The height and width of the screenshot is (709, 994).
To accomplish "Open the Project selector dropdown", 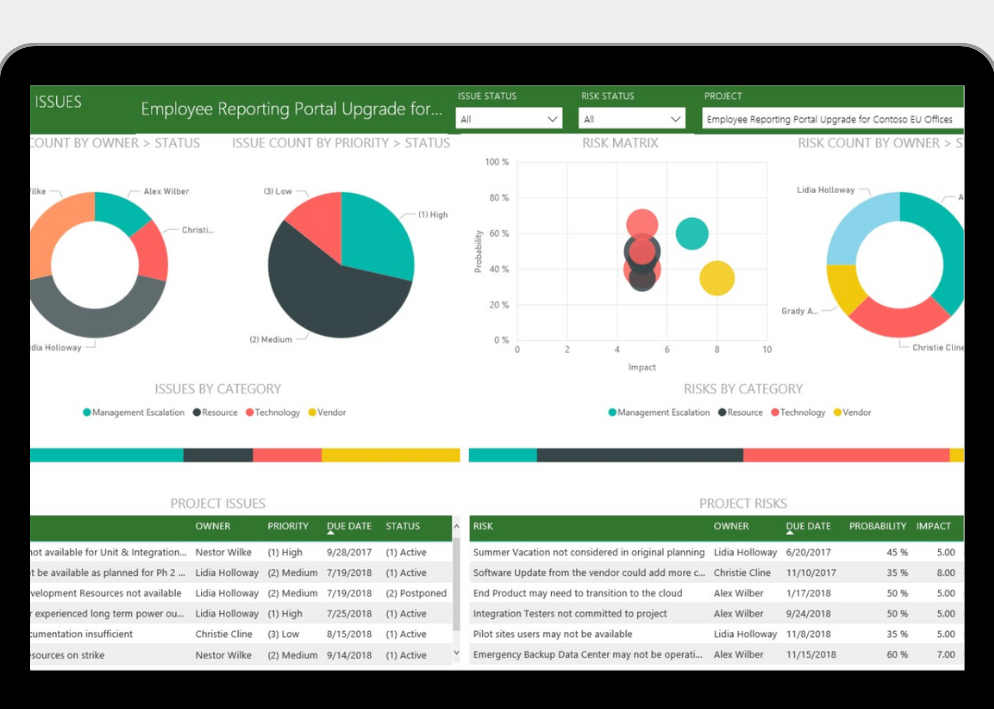I will [832, 119].
